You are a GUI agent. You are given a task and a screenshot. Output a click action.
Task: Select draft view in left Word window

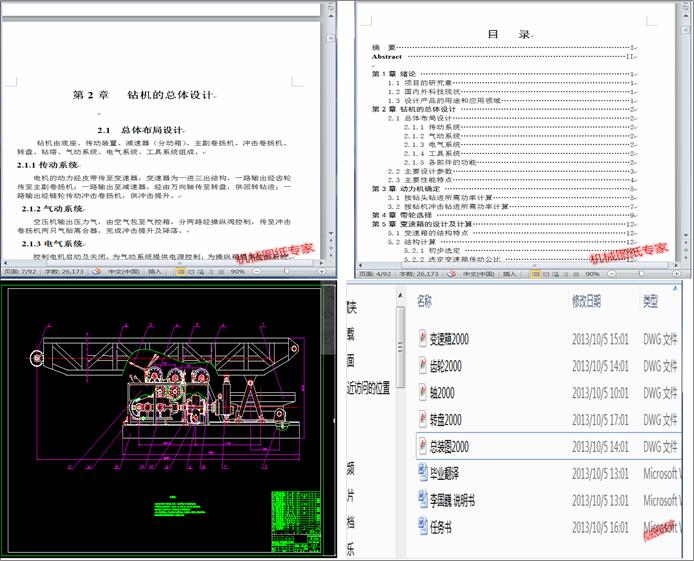click(x=221, y=271)
